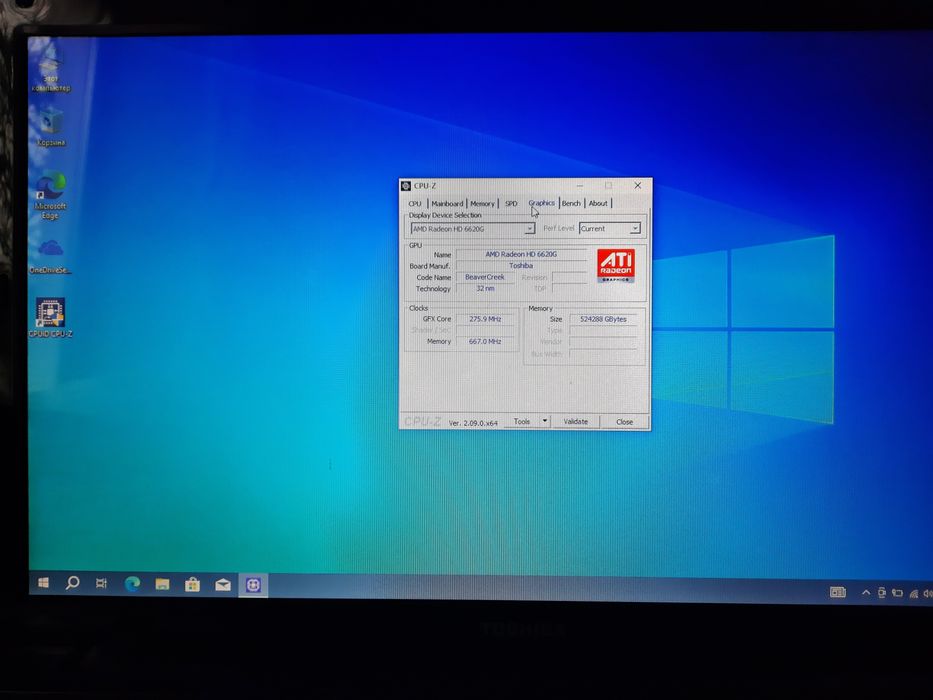Open the CPUID CPU-Z desktop shortcut
Screen dimensions: 933x700
click(51, 318)
